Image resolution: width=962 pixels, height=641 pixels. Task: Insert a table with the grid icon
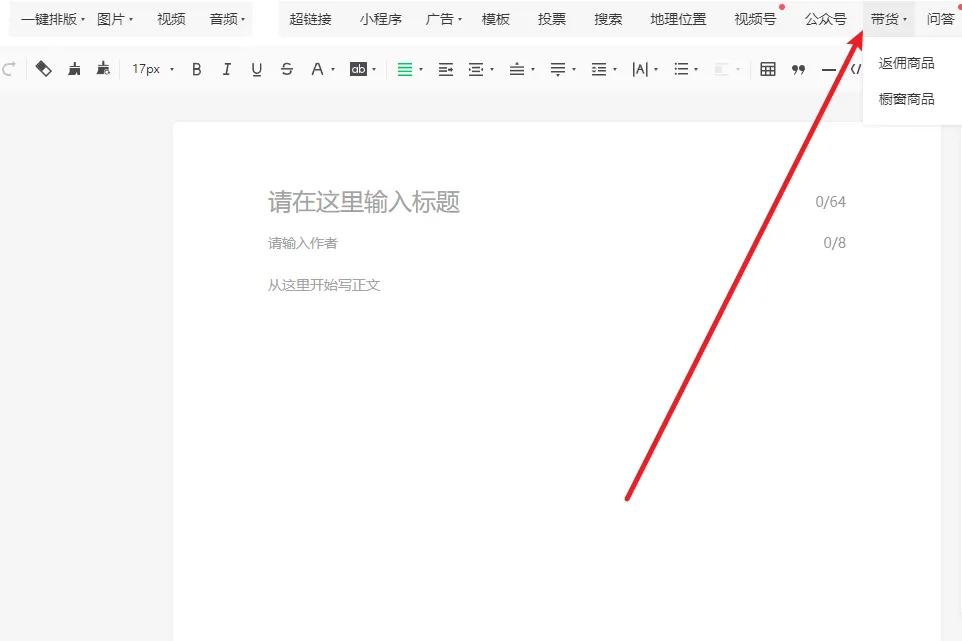click(768, 69)
